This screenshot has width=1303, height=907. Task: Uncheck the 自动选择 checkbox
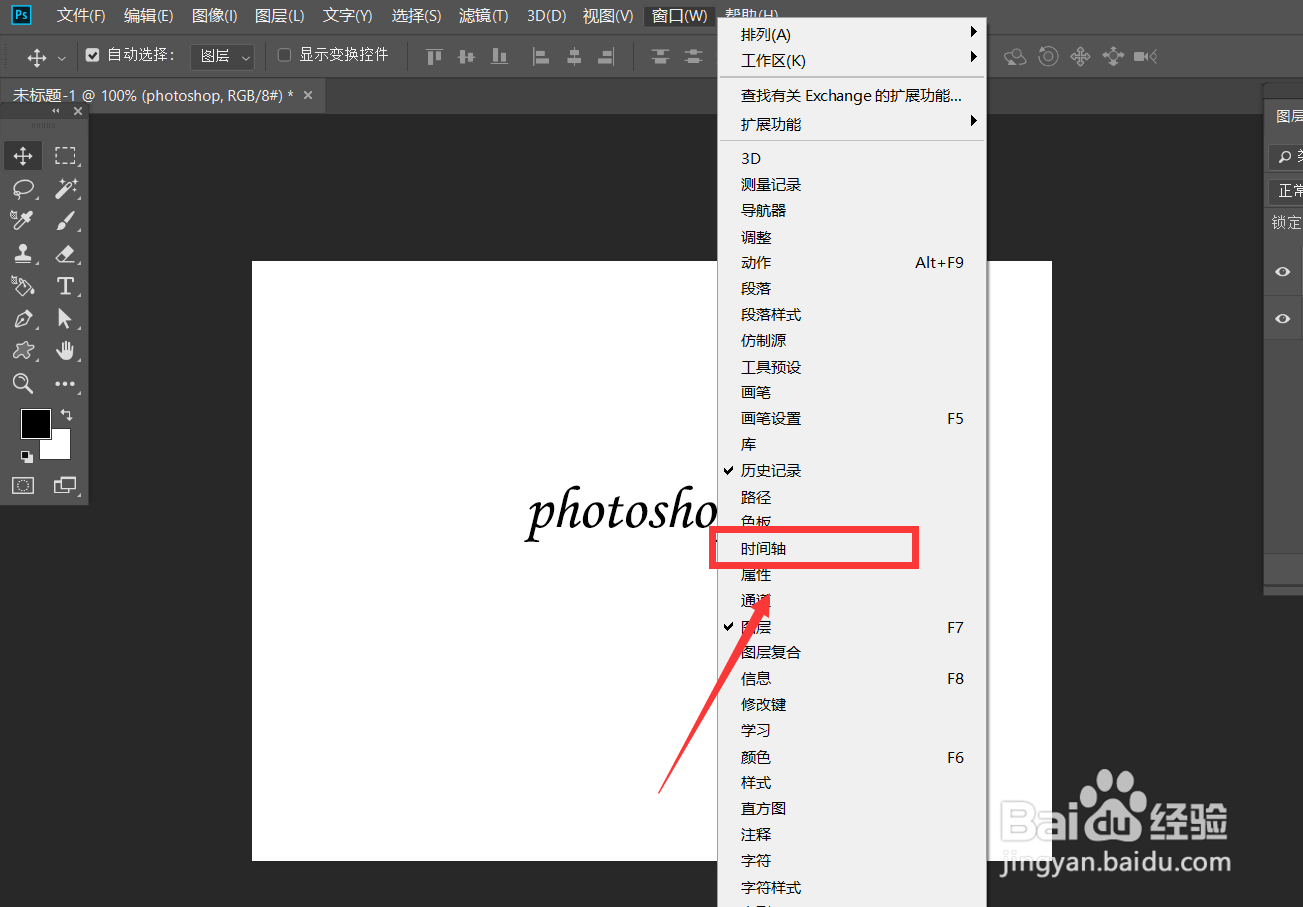(93, 56)
